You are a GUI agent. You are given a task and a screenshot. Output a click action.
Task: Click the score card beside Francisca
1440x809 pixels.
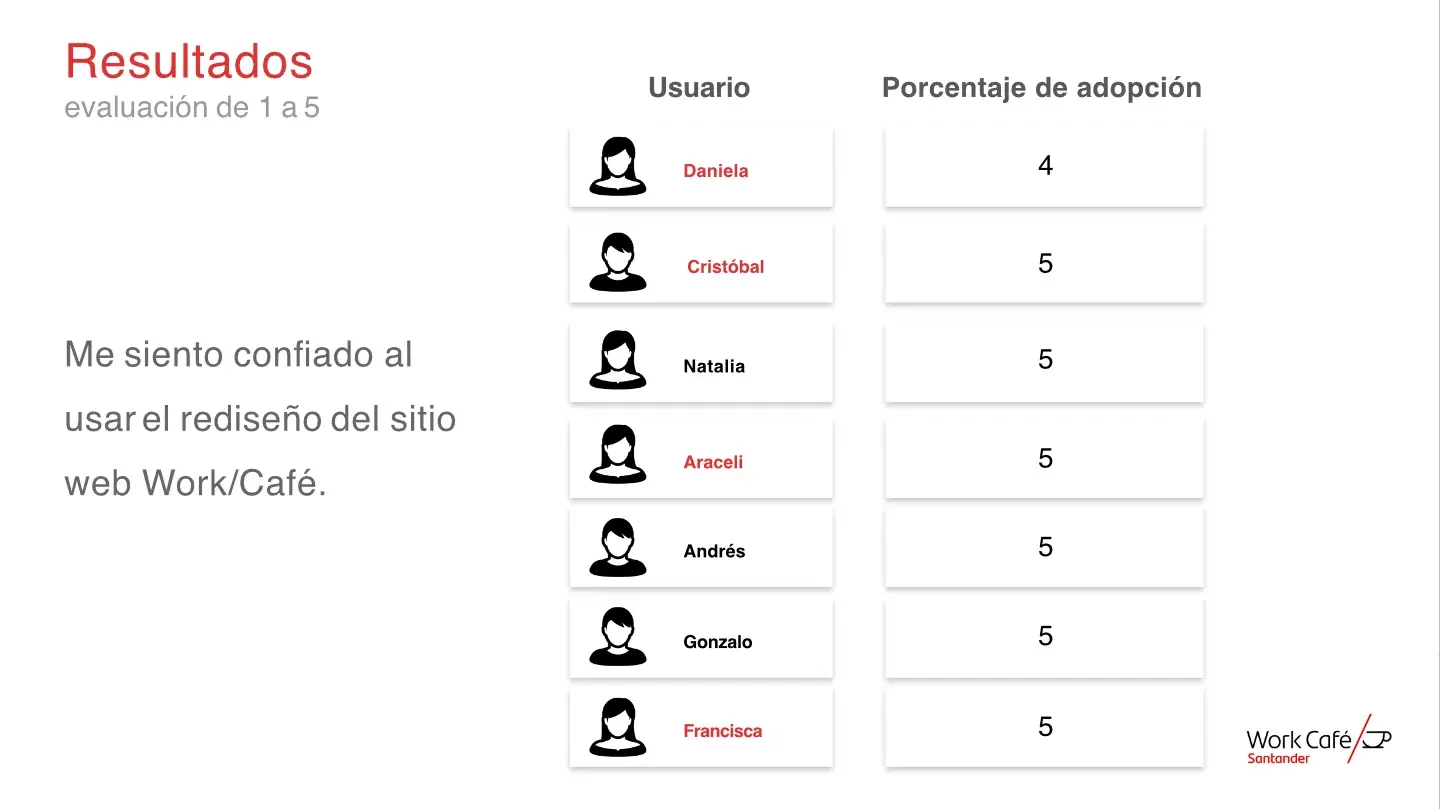1045,727
